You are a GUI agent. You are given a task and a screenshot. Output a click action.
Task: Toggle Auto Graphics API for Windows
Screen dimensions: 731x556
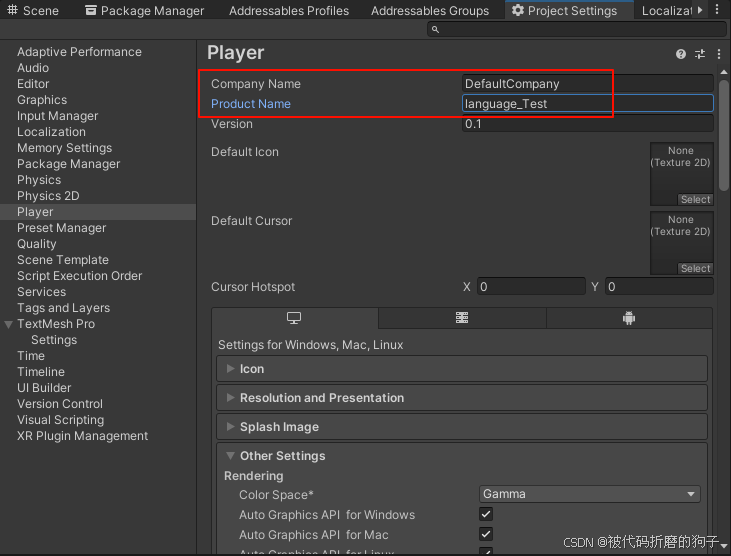[486, 515]
